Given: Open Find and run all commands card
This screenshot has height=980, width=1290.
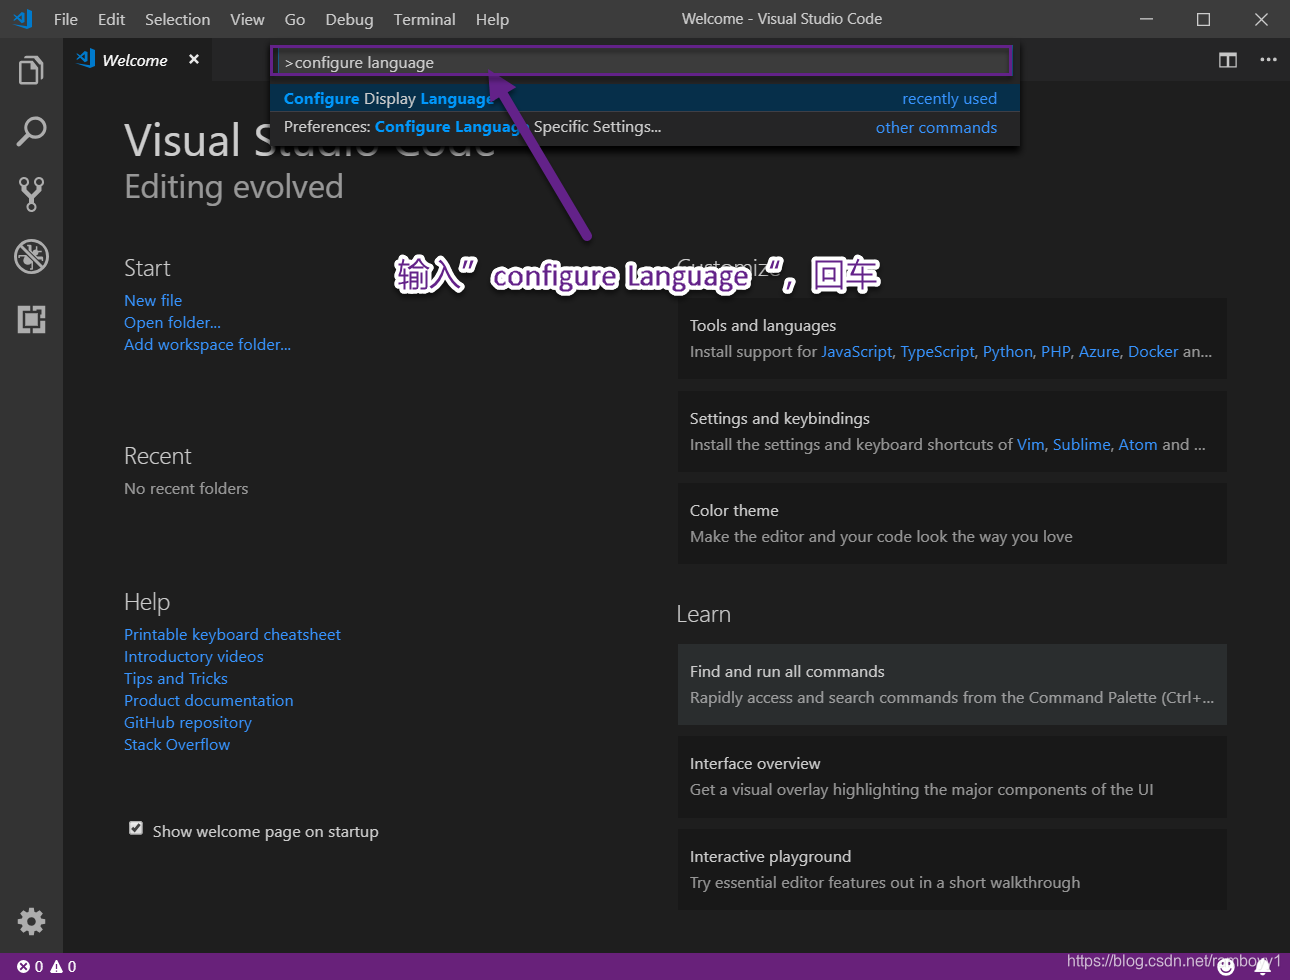Looking at the screenshot, I should pos(952,685).
